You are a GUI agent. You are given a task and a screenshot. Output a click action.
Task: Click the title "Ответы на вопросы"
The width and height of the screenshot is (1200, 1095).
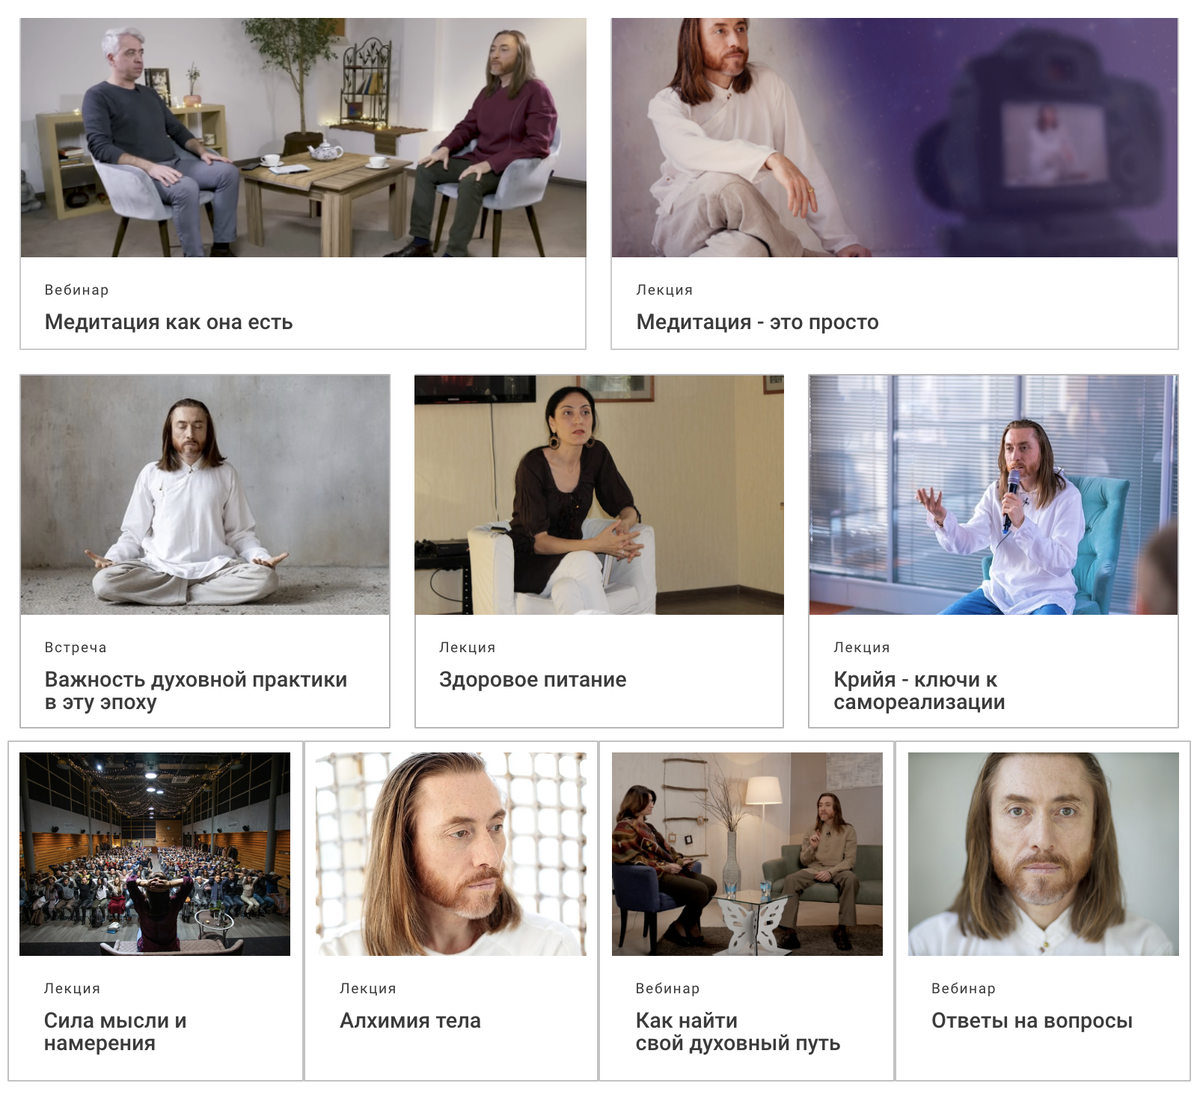coord(1032,1021)
